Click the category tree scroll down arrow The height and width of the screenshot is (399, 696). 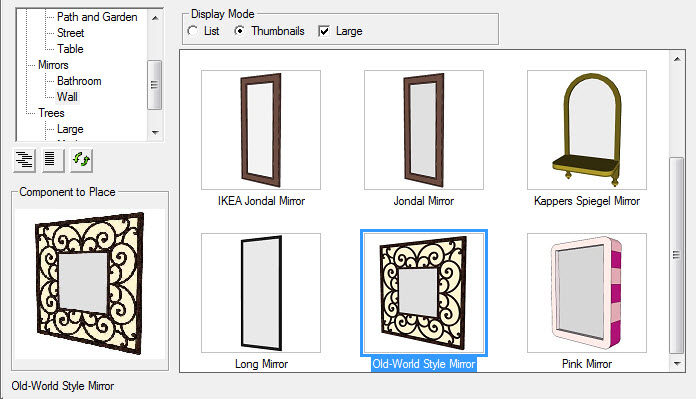point(155,132)
